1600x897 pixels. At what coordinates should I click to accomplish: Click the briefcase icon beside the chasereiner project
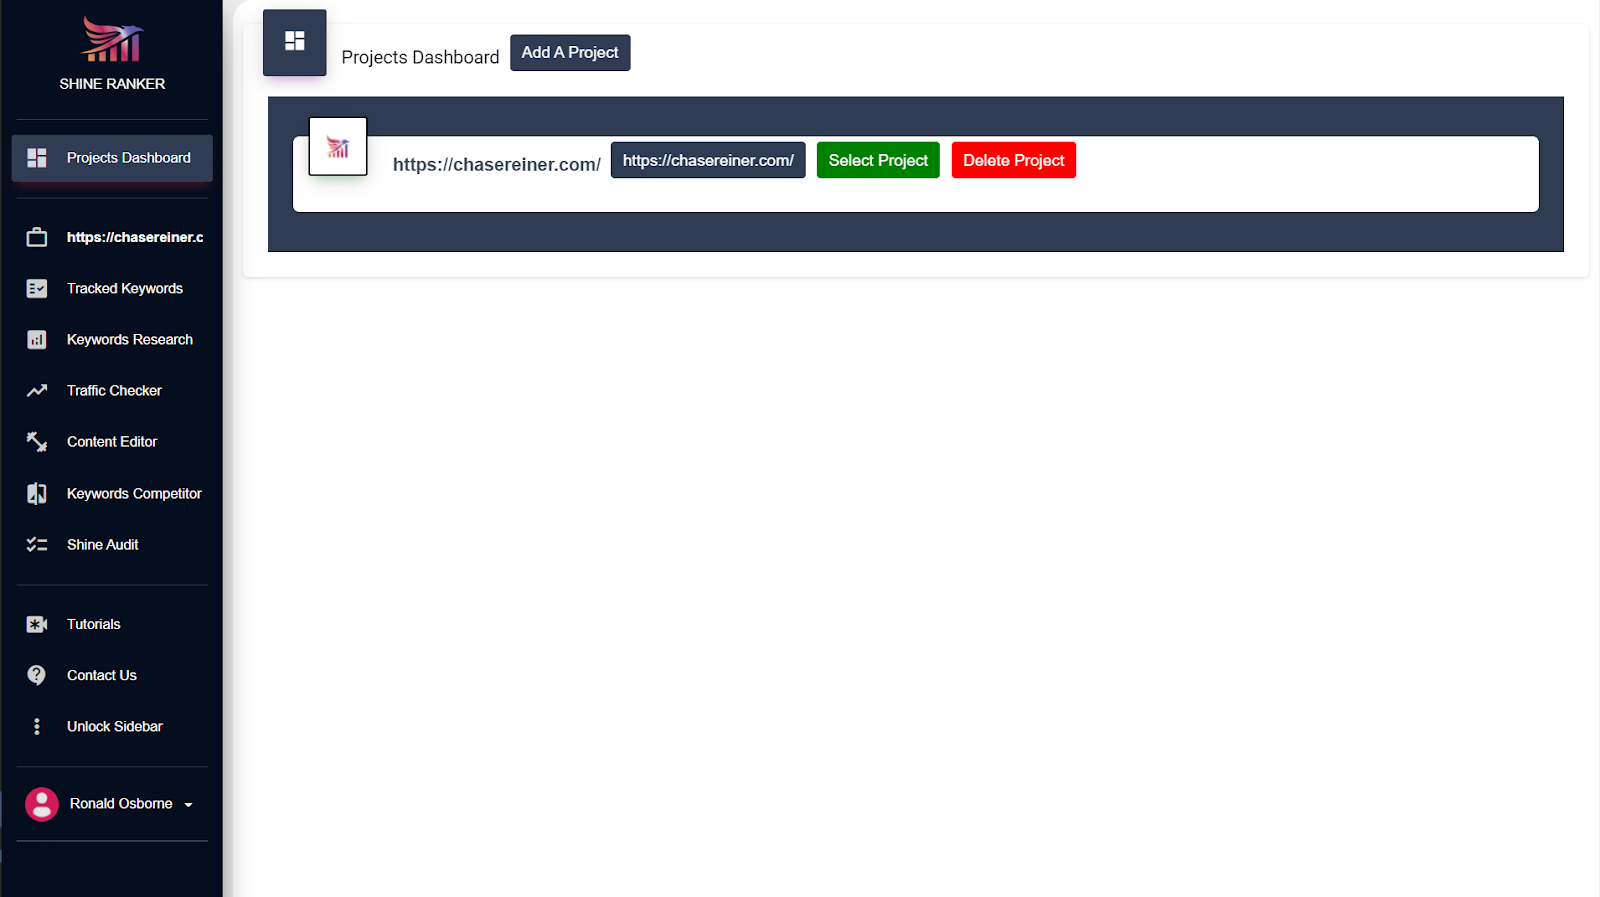point(37,237)
